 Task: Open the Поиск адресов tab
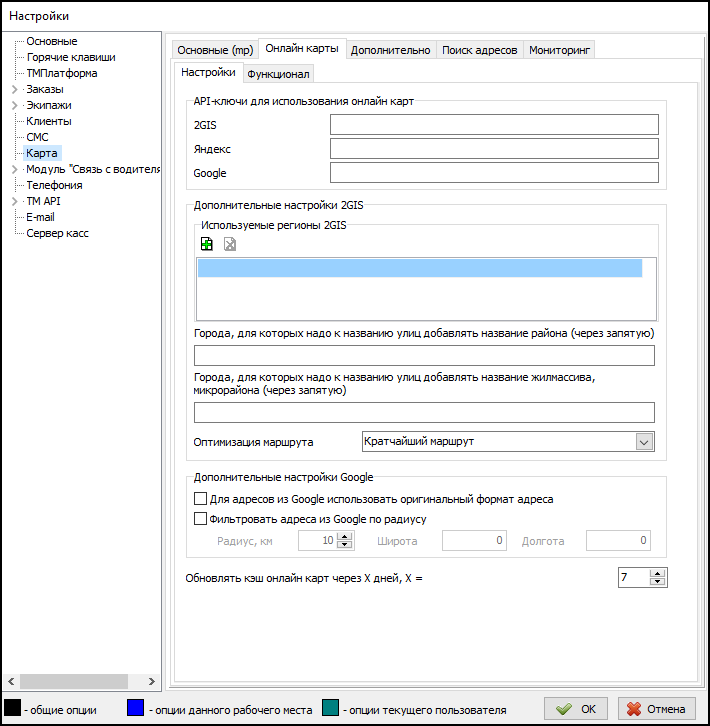tap(479, 50)
